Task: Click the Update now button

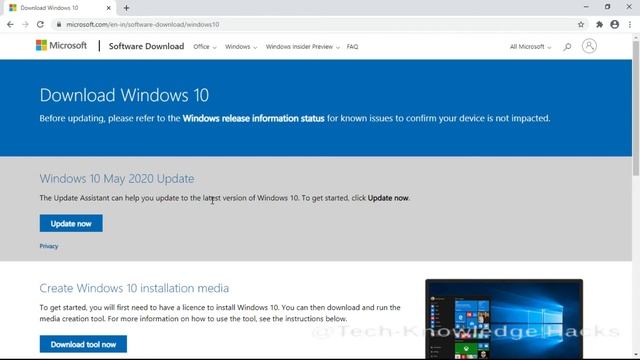Action: click(71, 223)
